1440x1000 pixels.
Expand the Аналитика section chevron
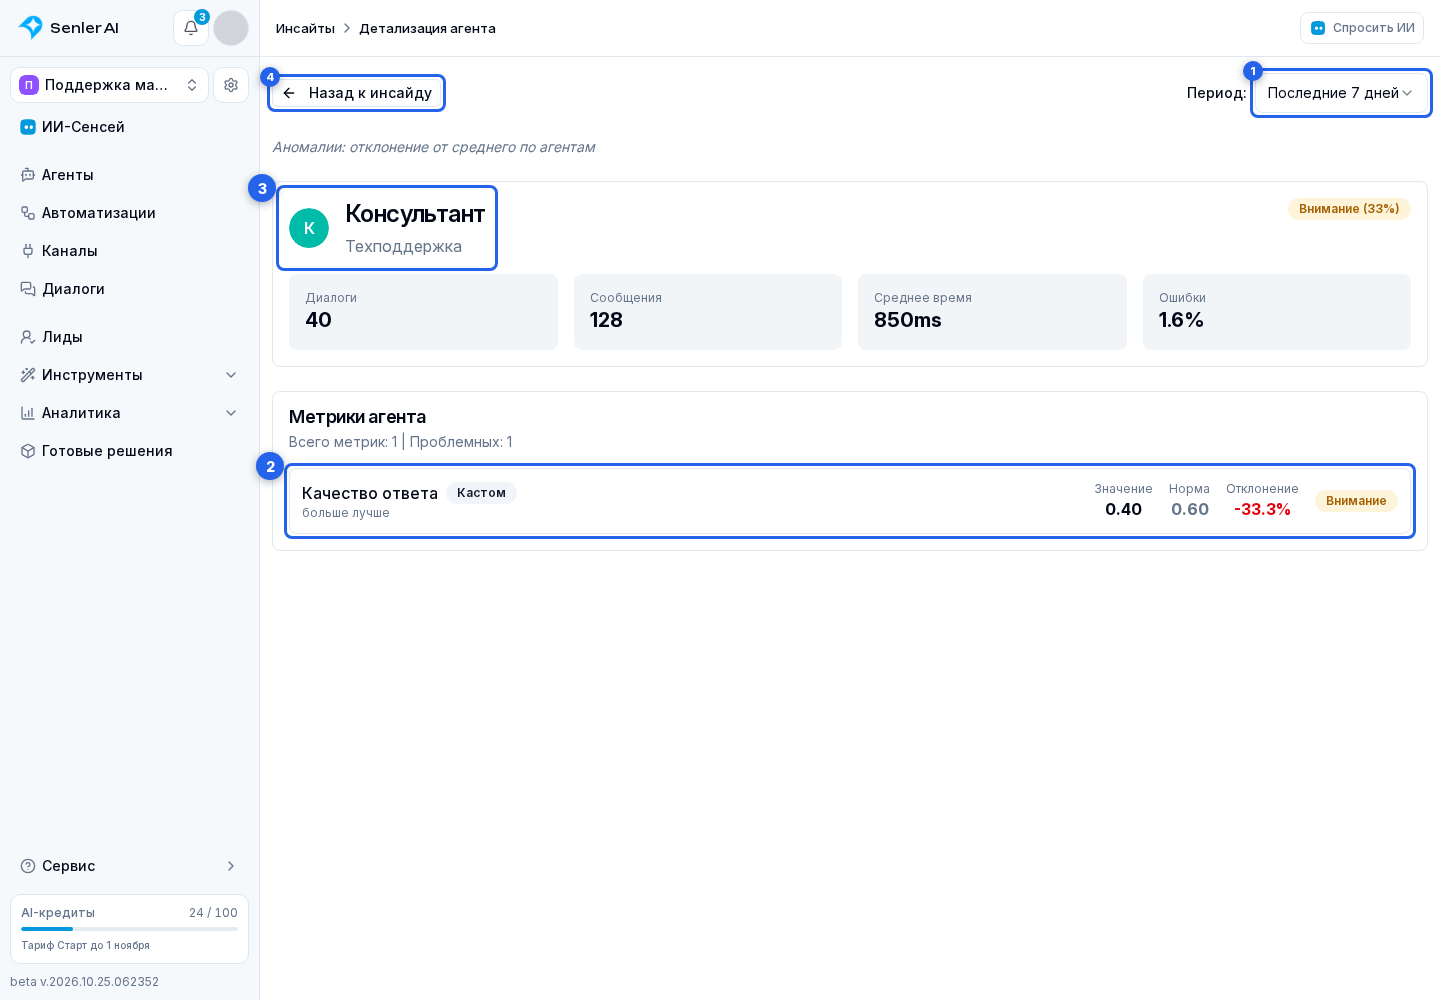231,413
